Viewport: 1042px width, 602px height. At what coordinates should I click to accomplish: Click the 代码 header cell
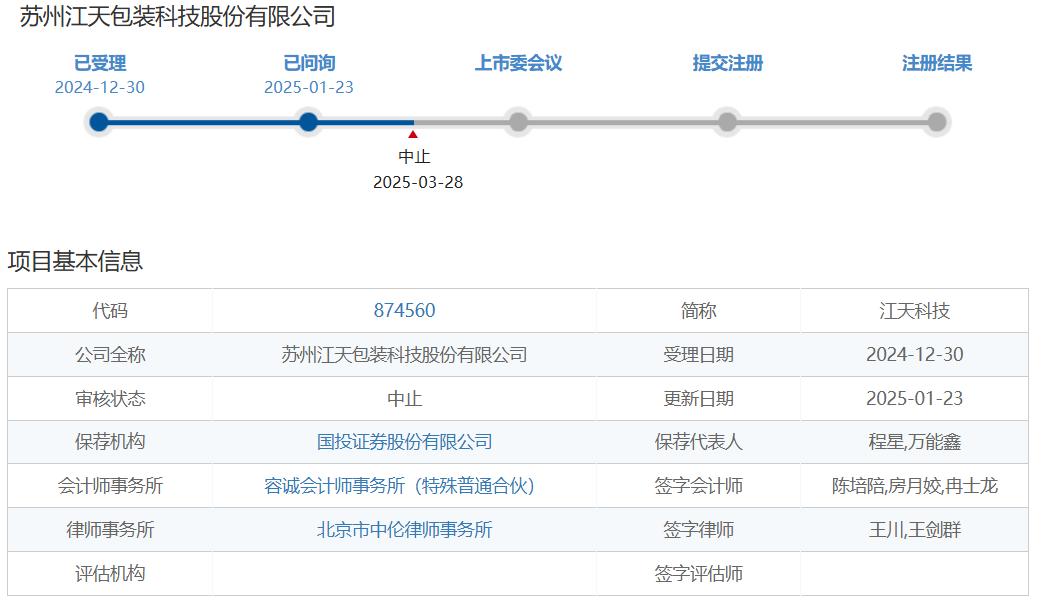coord(110,310)
